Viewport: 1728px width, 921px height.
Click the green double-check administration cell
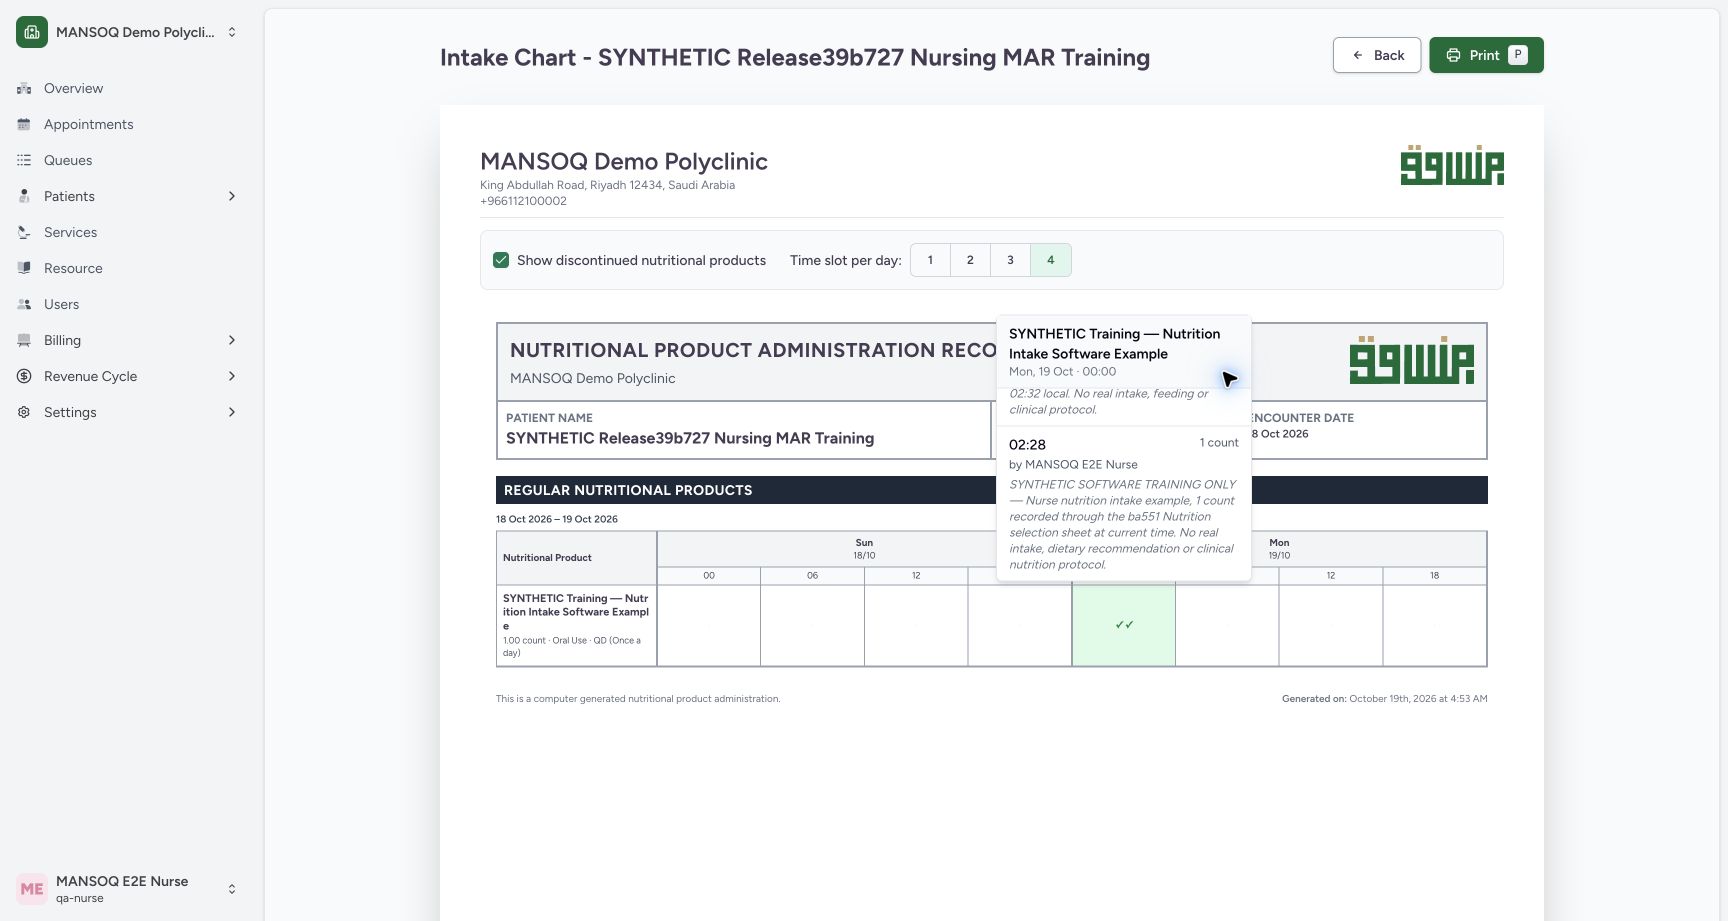[x=1124, y=625]
